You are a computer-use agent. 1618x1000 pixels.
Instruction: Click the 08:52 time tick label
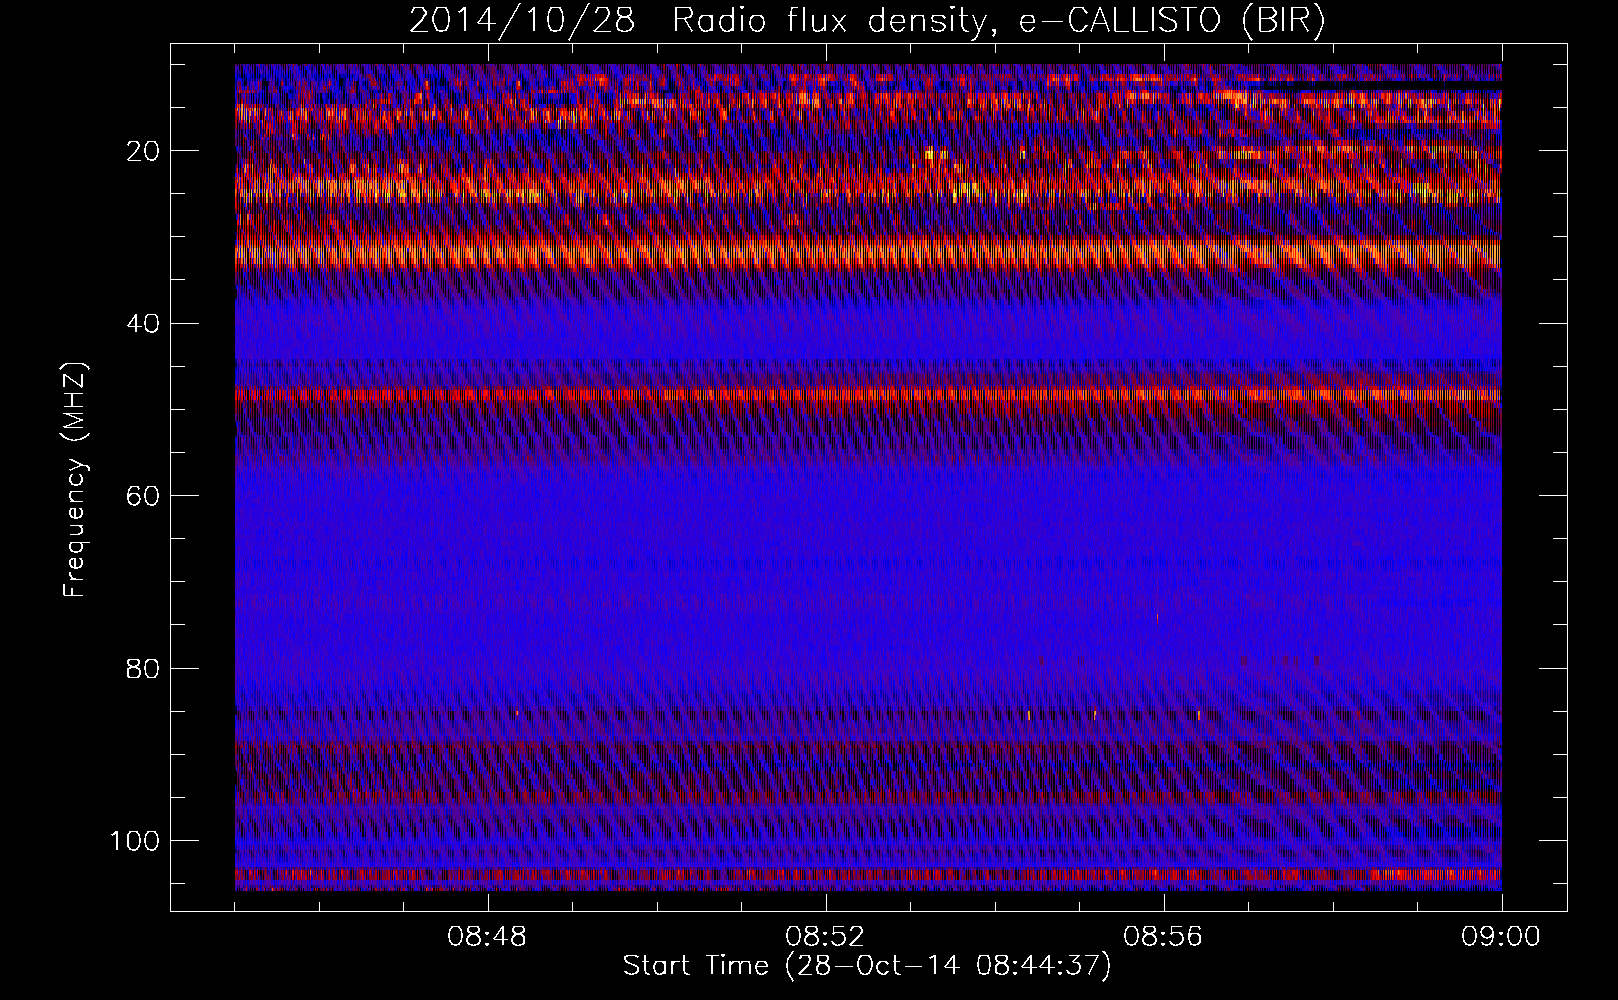pos(826,937)
